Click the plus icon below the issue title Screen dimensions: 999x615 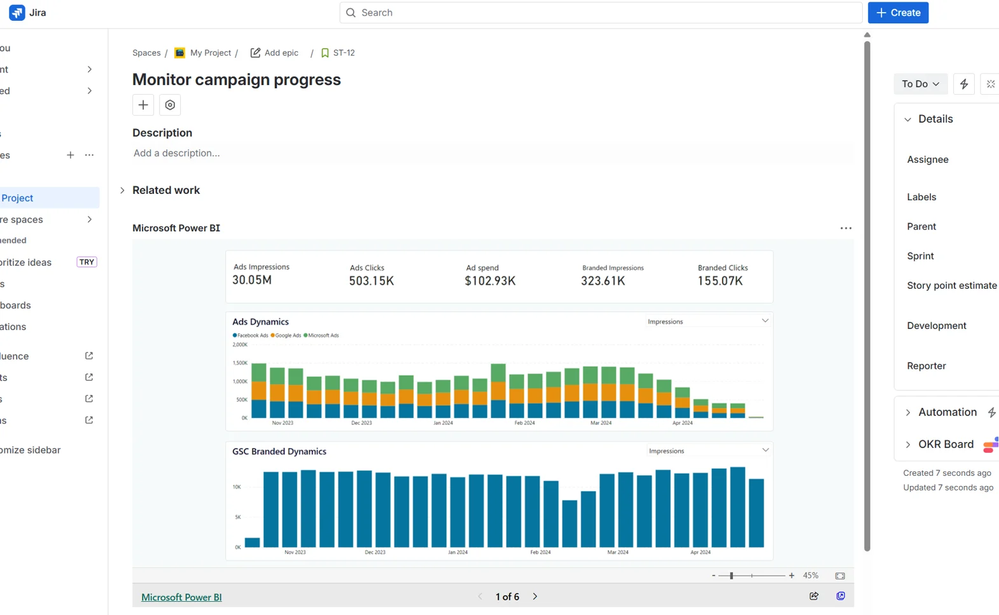point(143,105)
